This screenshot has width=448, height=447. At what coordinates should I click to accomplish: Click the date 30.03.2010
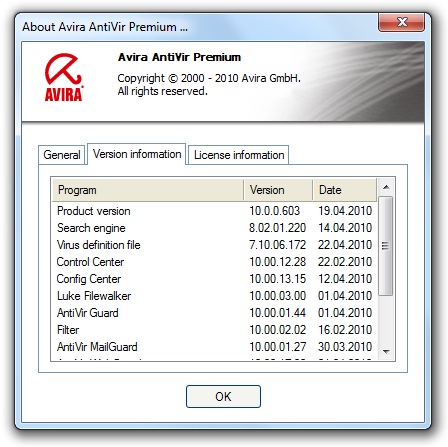click(x=345, y=347)
